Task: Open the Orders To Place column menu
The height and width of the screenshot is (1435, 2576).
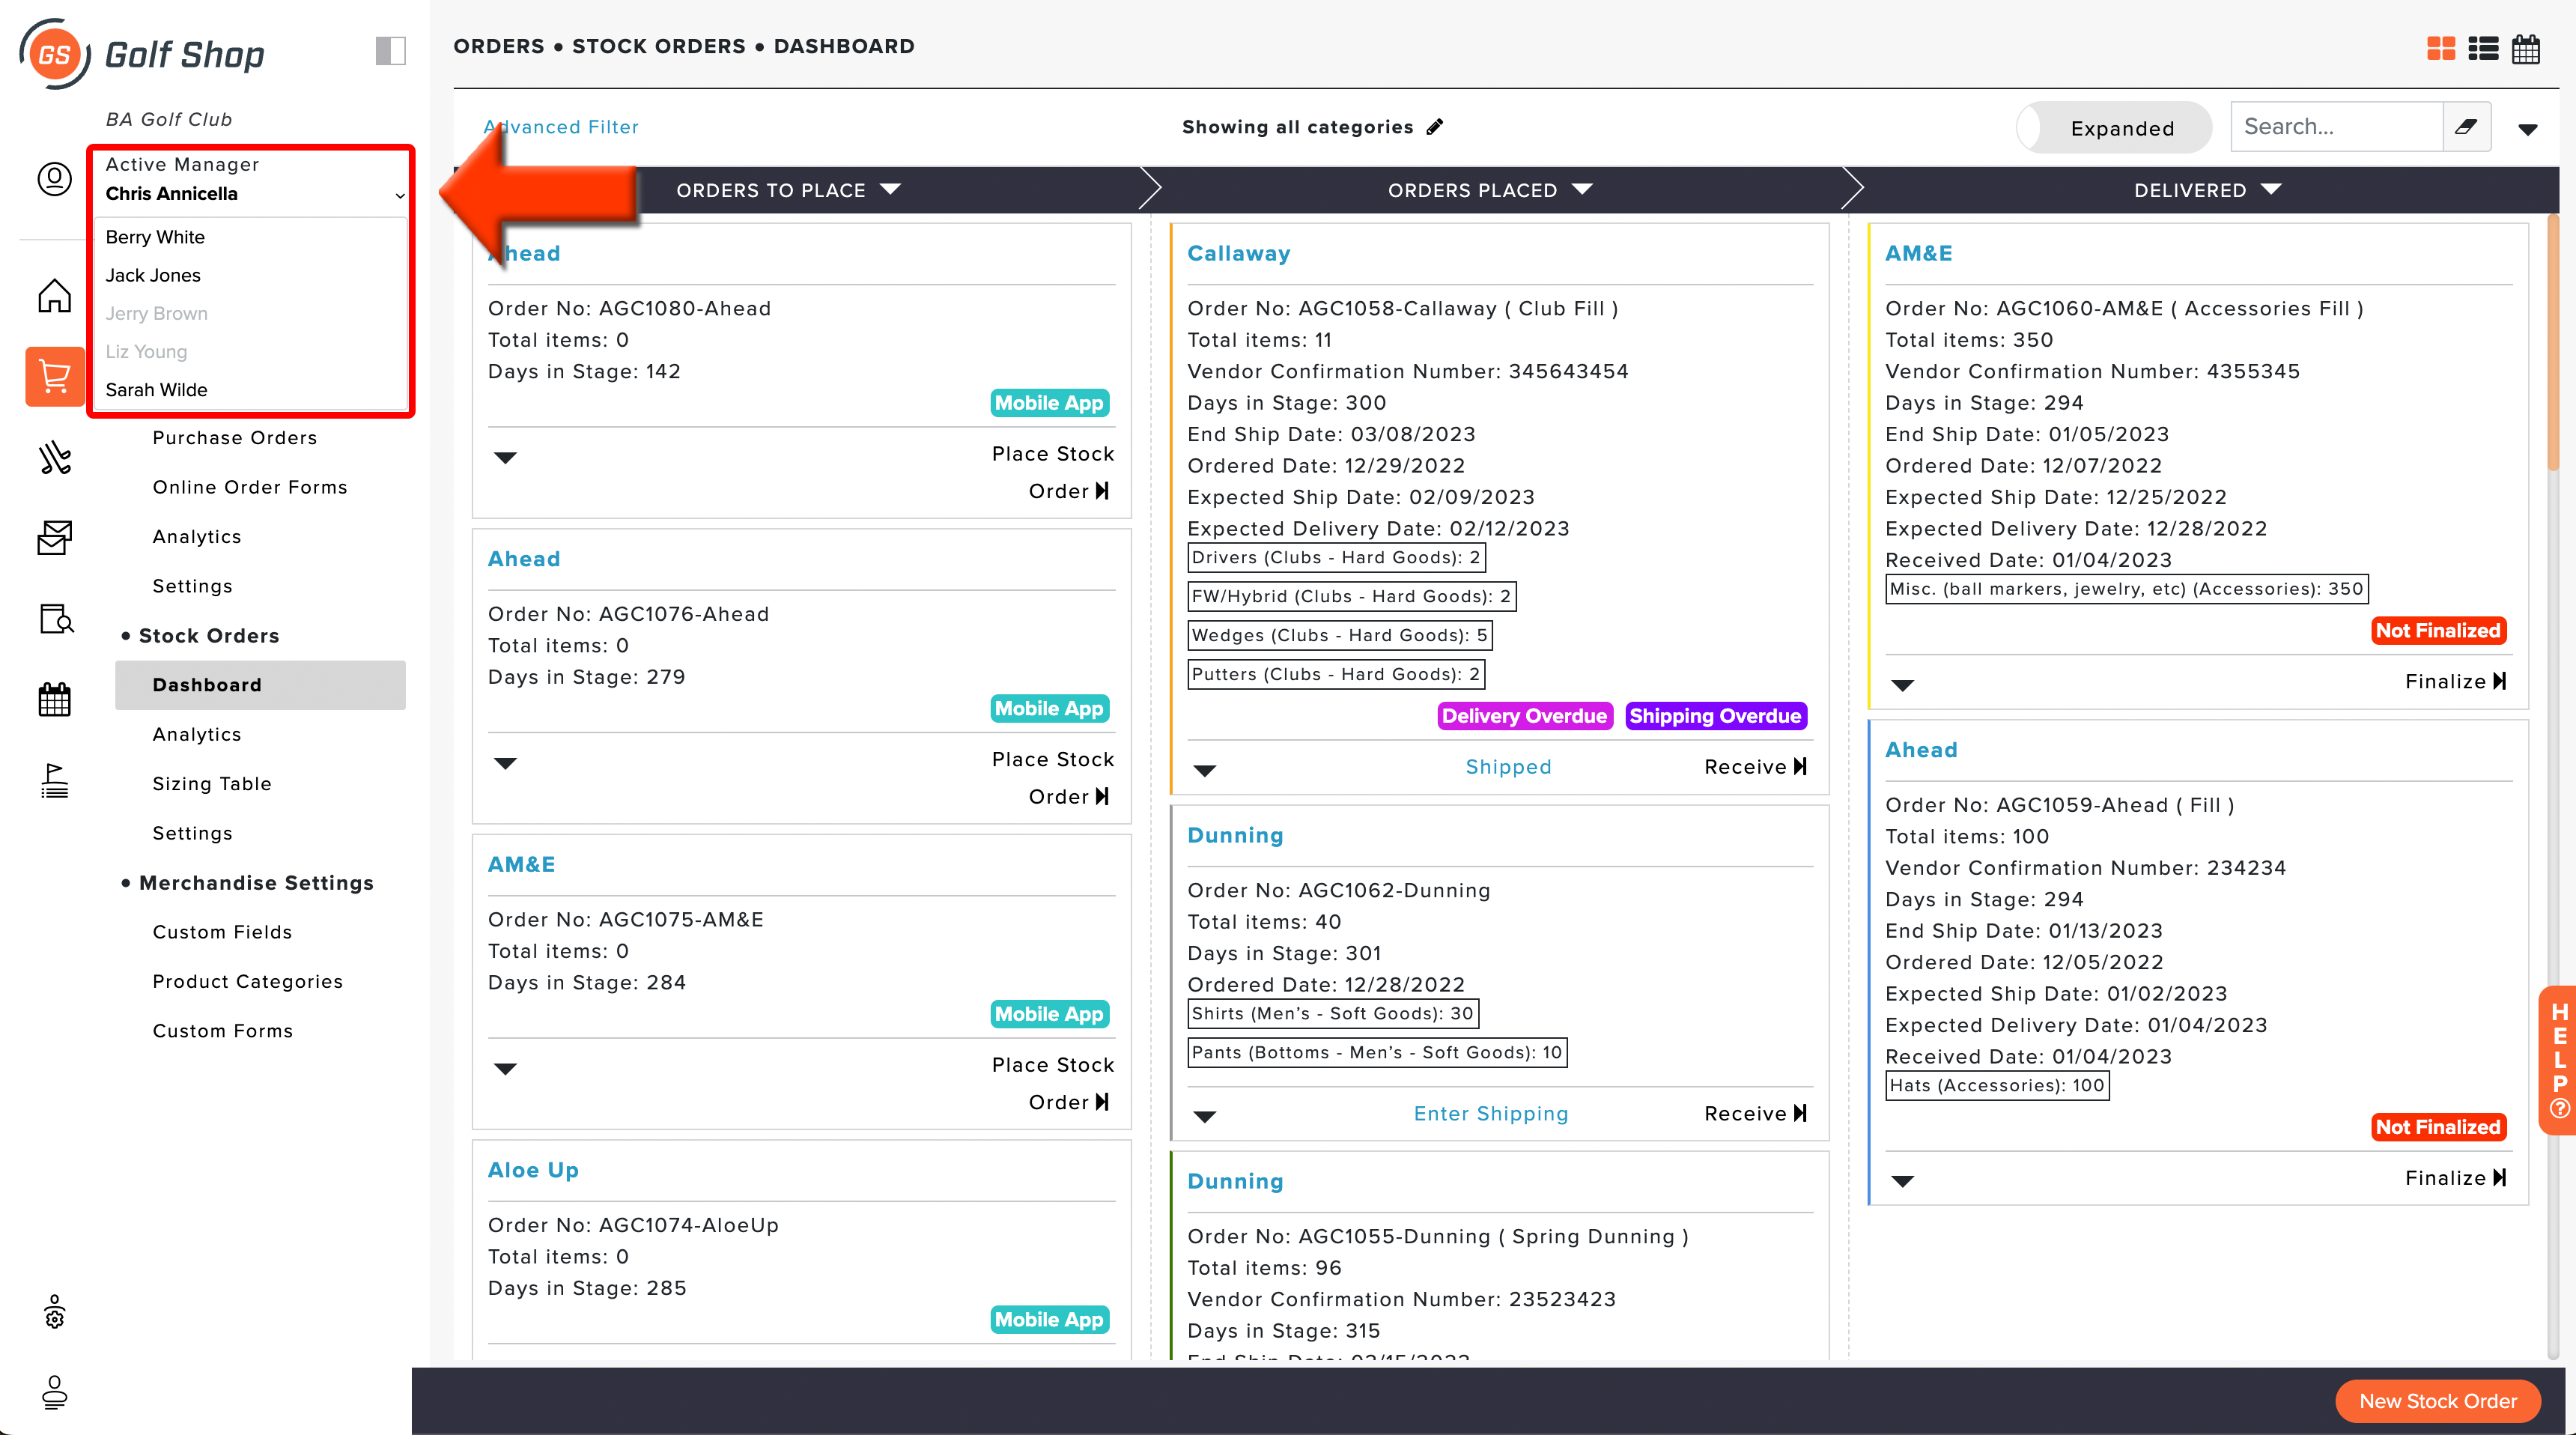Action: [889, 189]
